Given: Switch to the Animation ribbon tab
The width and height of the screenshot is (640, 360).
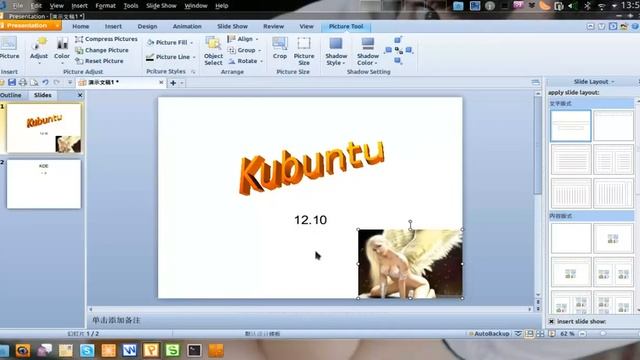Looking at the screenshot, I should (x=187, y=26).
